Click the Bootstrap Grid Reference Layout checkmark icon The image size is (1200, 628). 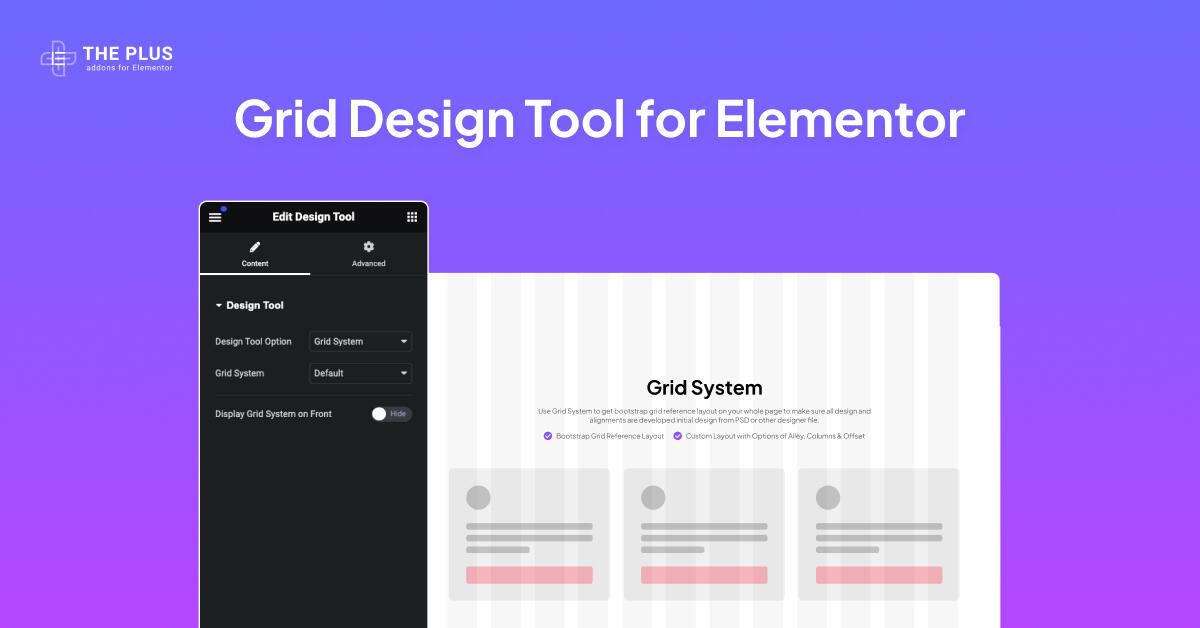tap(548, 436)
